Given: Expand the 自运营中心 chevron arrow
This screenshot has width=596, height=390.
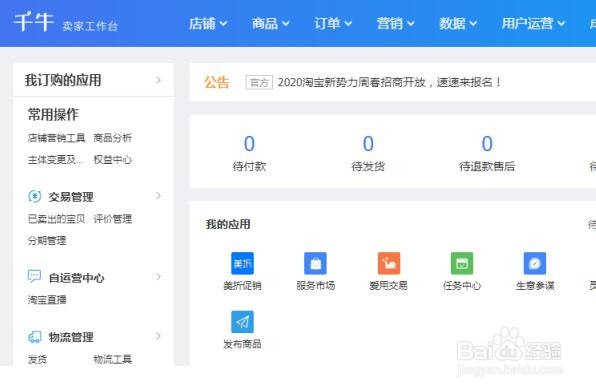Looking at the screenshot, I should (159, 276).
